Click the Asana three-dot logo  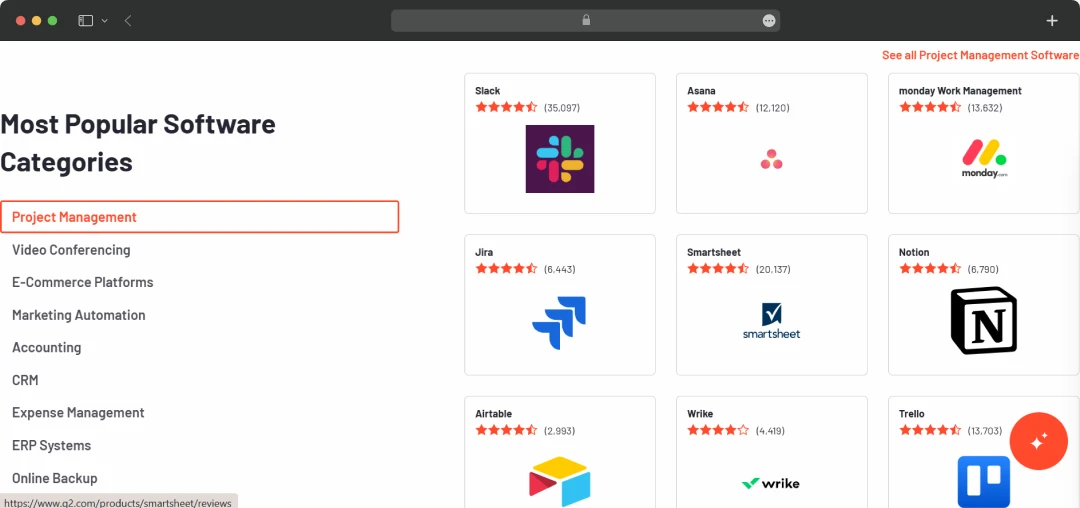tap(771, 159)
